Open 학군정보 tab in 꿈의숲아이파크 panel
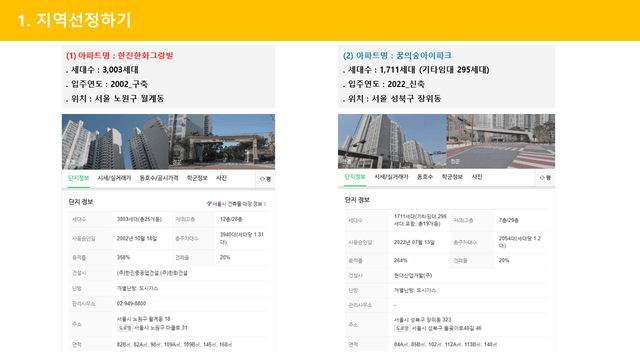 (452, 177)
